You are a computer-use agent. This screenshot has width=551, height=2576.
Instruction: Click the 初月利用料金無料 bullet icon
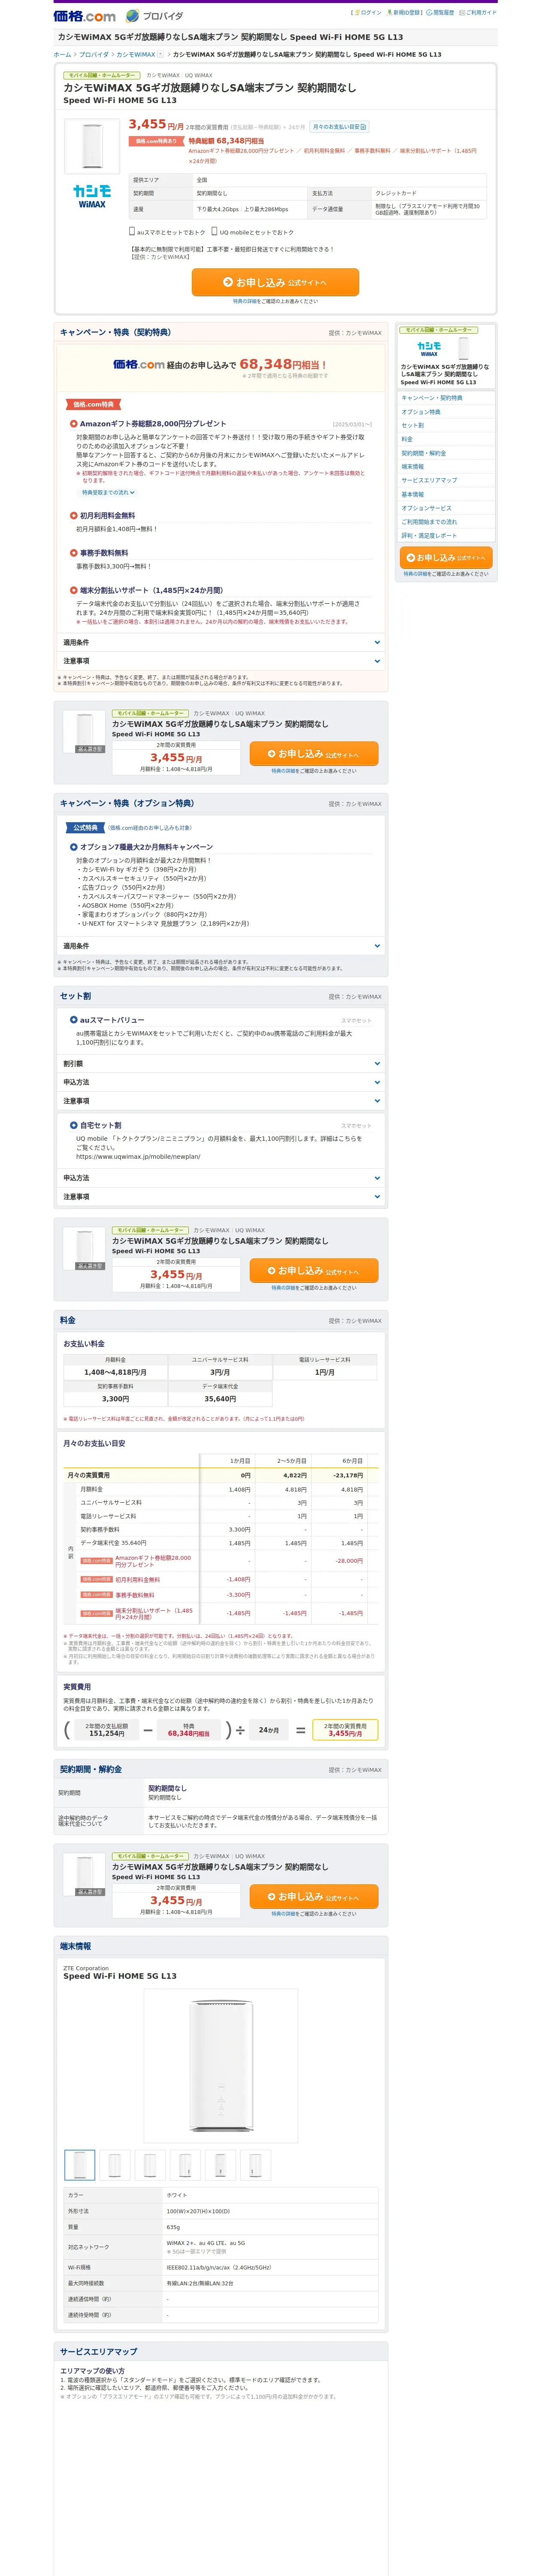pos(74,516)
